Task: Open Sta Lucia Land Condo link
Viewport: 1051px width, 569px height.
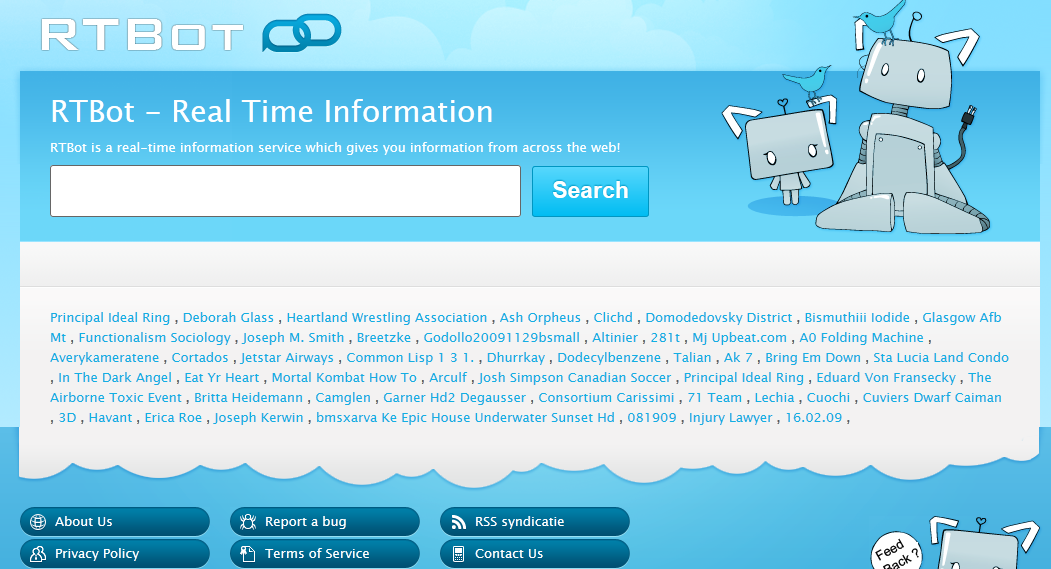Action: click(941, 358)
